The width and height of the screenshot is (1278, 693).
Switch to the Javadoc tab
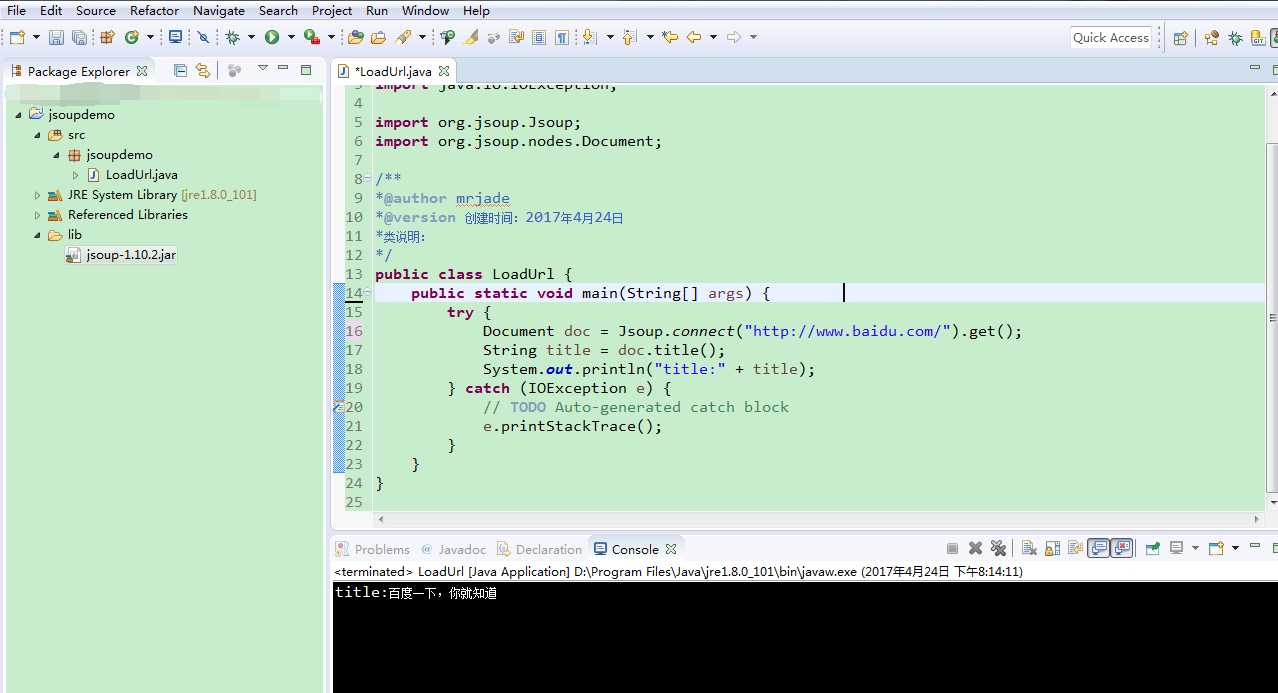[x=453, y=549]
